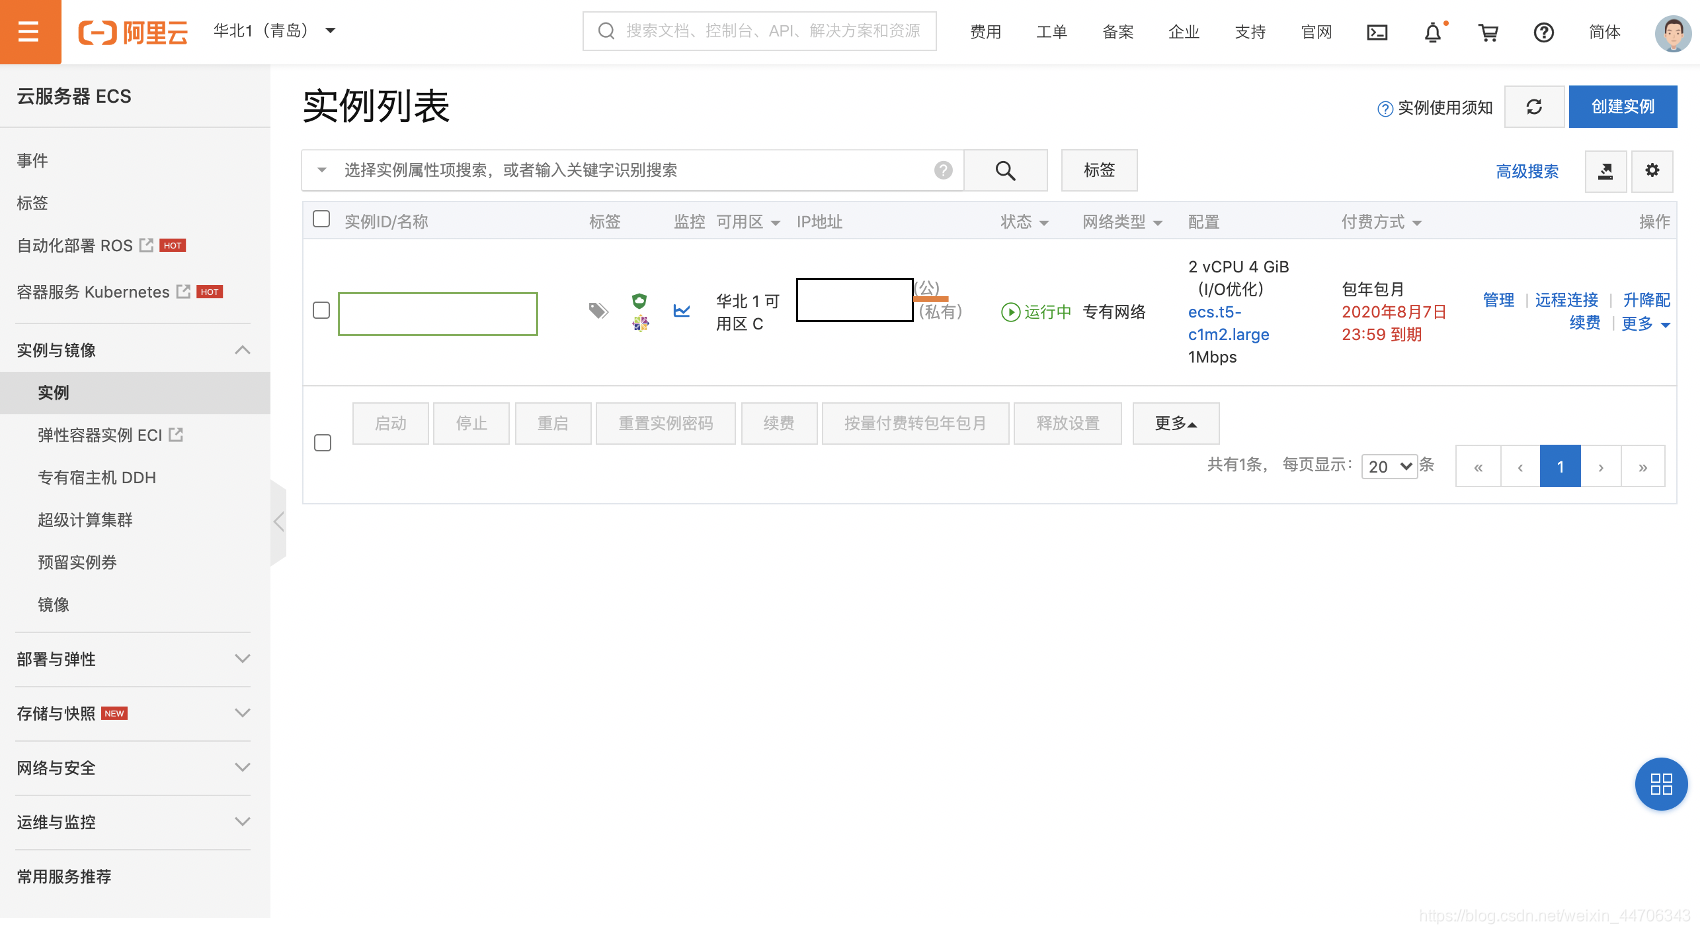This screenshot has width=1700, height=934.
Task: Click the 创建实例 button
Action: [x=1623, y=106]
